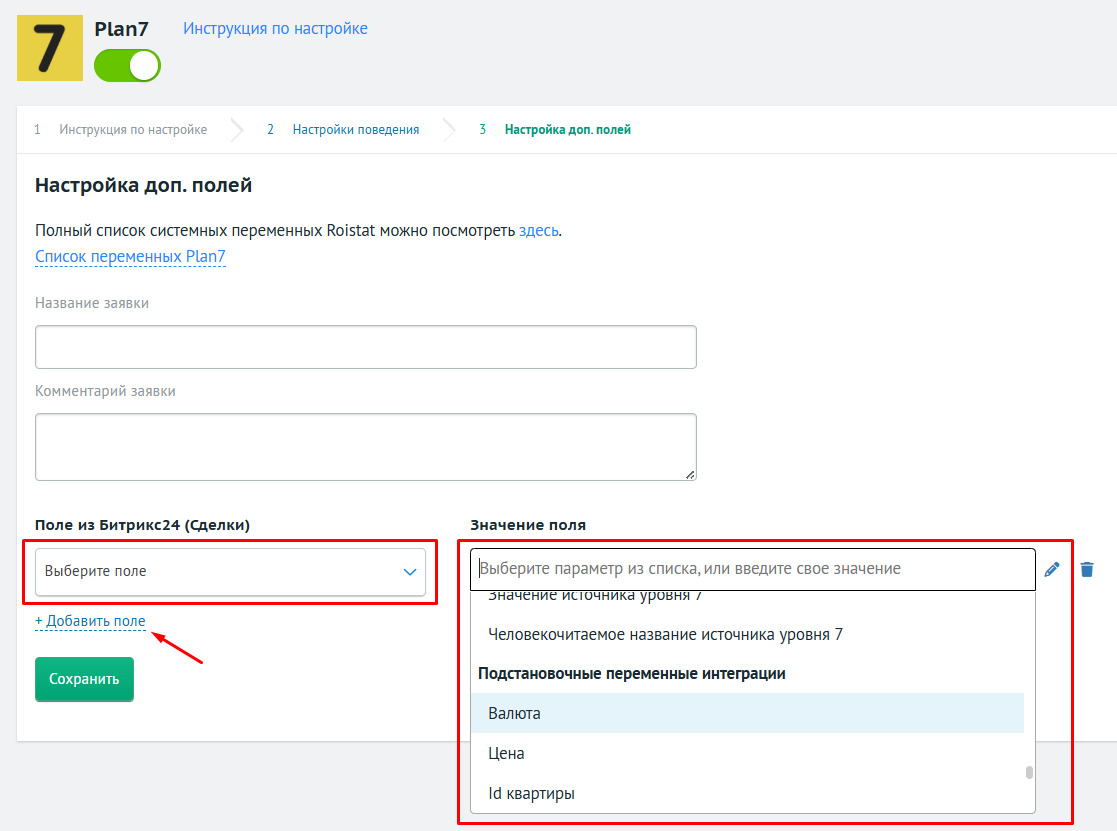This screenshot has height=831, width=1117.
Task: Click the Plan7 yellow logo icon
Action: pyautogui.click(x=50, y=48)
